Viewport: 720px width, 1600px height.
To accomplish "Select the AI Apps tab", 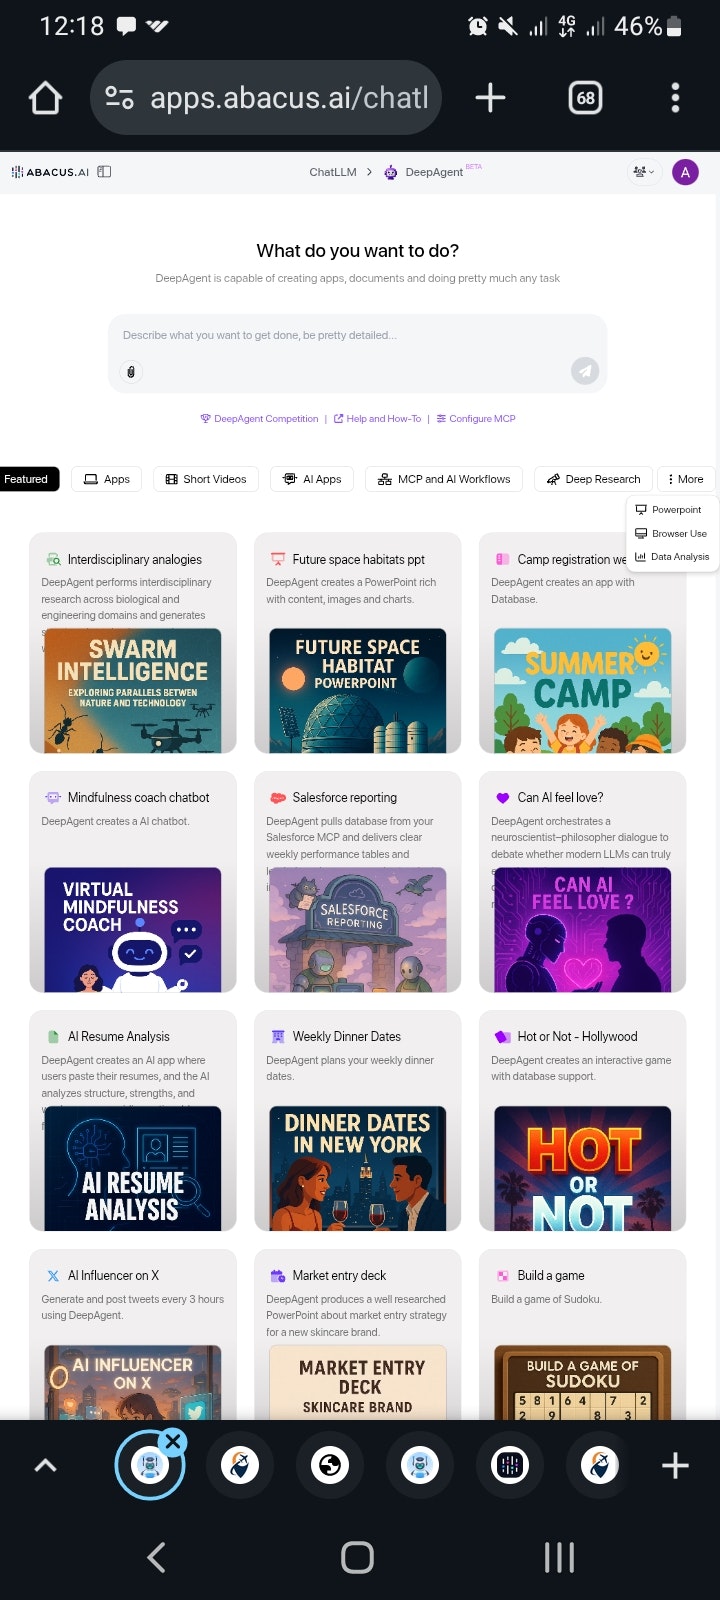I will coord(312,479).
